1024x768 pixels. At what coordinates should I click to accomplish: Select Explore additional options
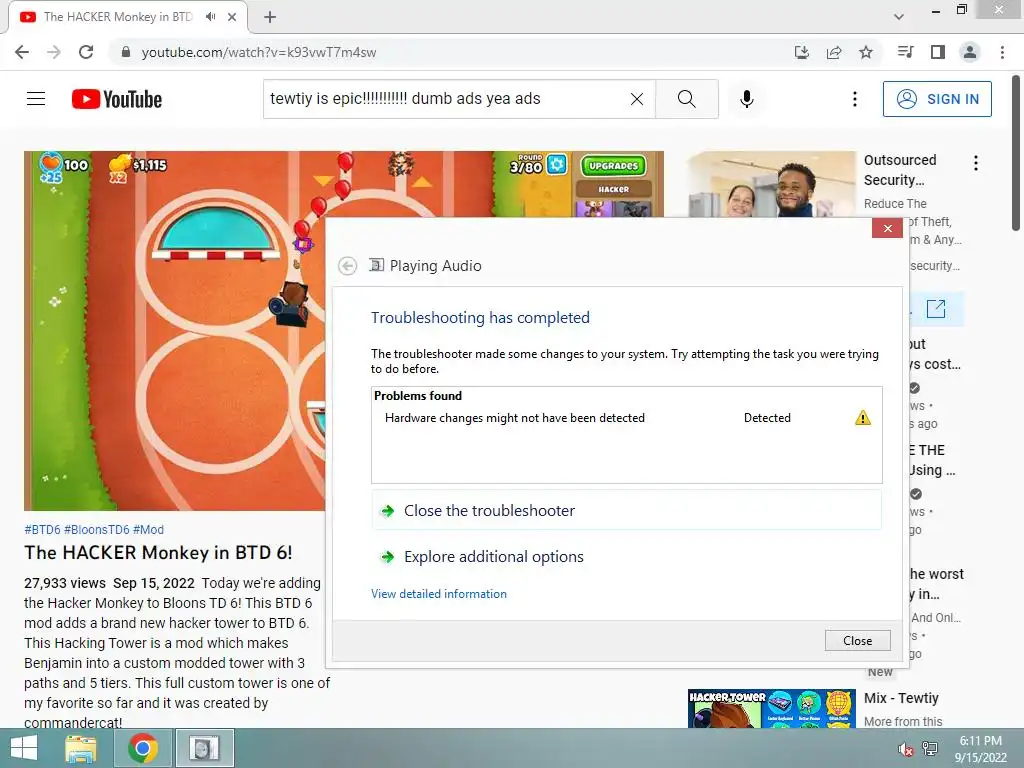coord(493,557)
